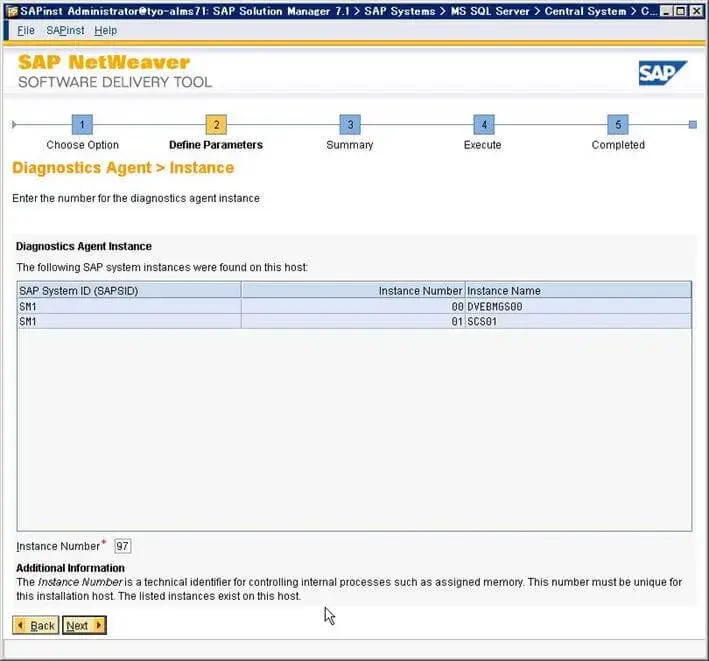Click the Execute step label

click(x=482, y=145)
